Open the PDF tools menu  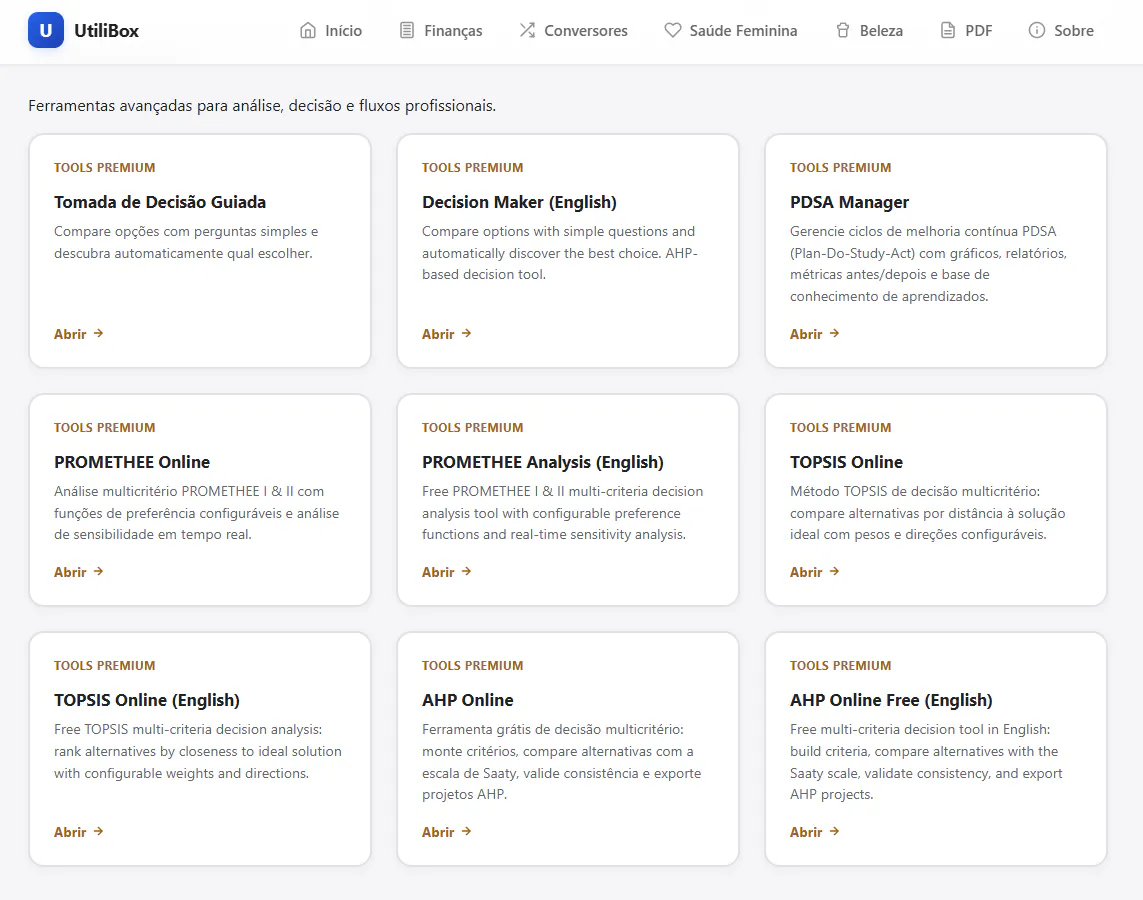(967, 31)
